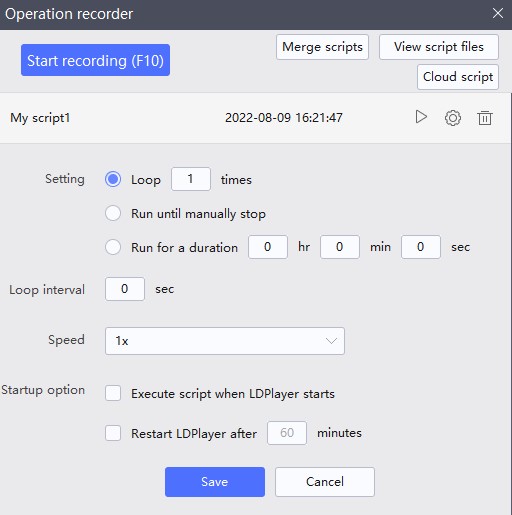
Task: Open settings gear for My script1
Action: (453, 118)
